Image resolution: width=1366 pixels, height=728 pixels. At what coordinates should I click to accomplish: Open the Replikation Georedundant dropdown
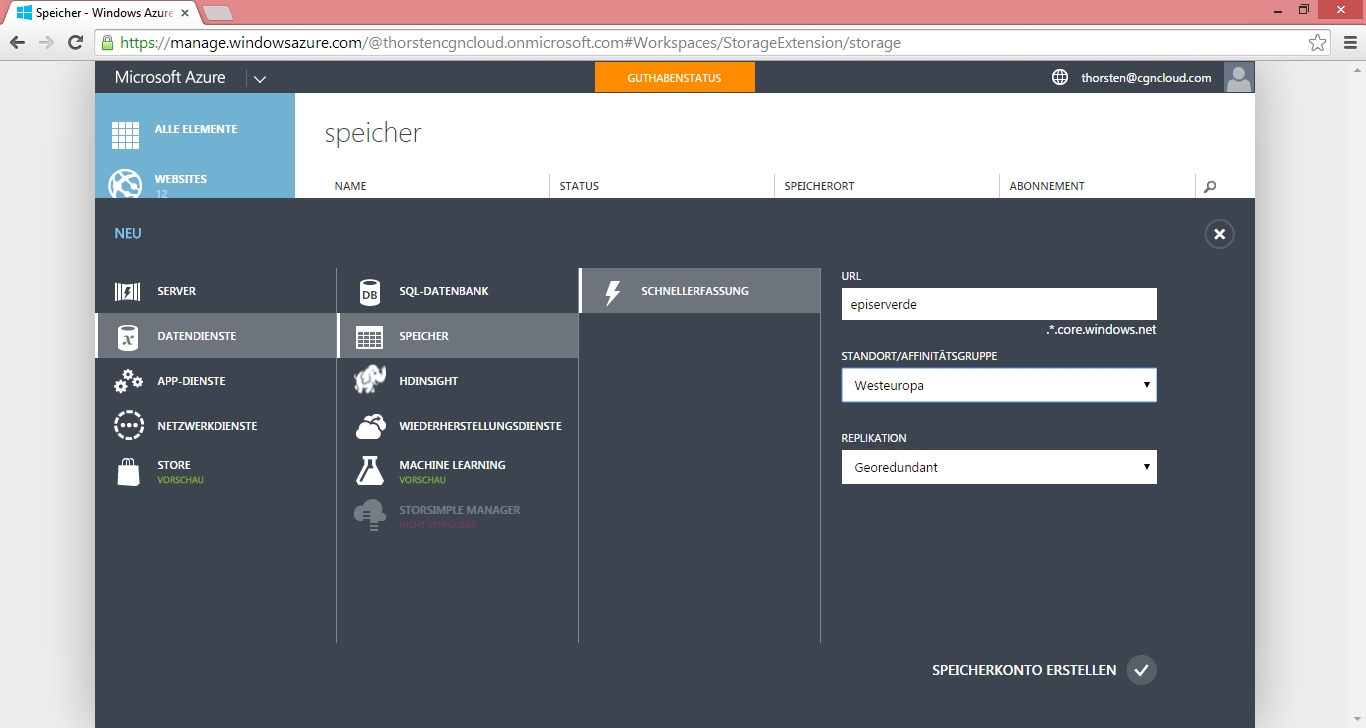998,467
